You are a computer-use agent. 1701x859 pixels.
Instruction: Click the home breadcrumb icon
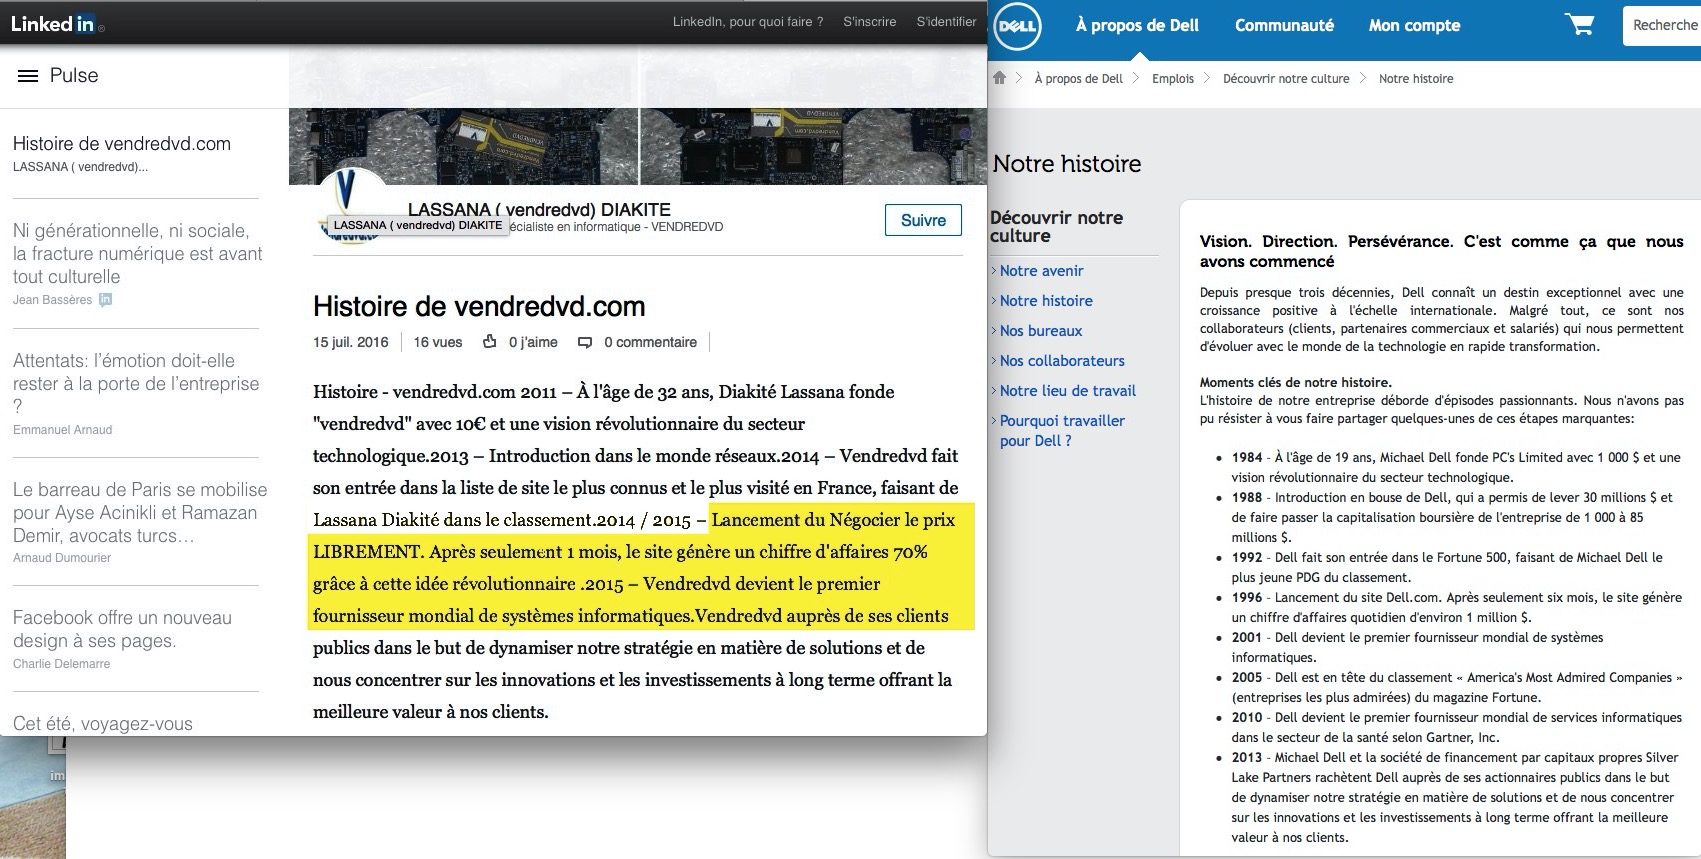(999, 78)
